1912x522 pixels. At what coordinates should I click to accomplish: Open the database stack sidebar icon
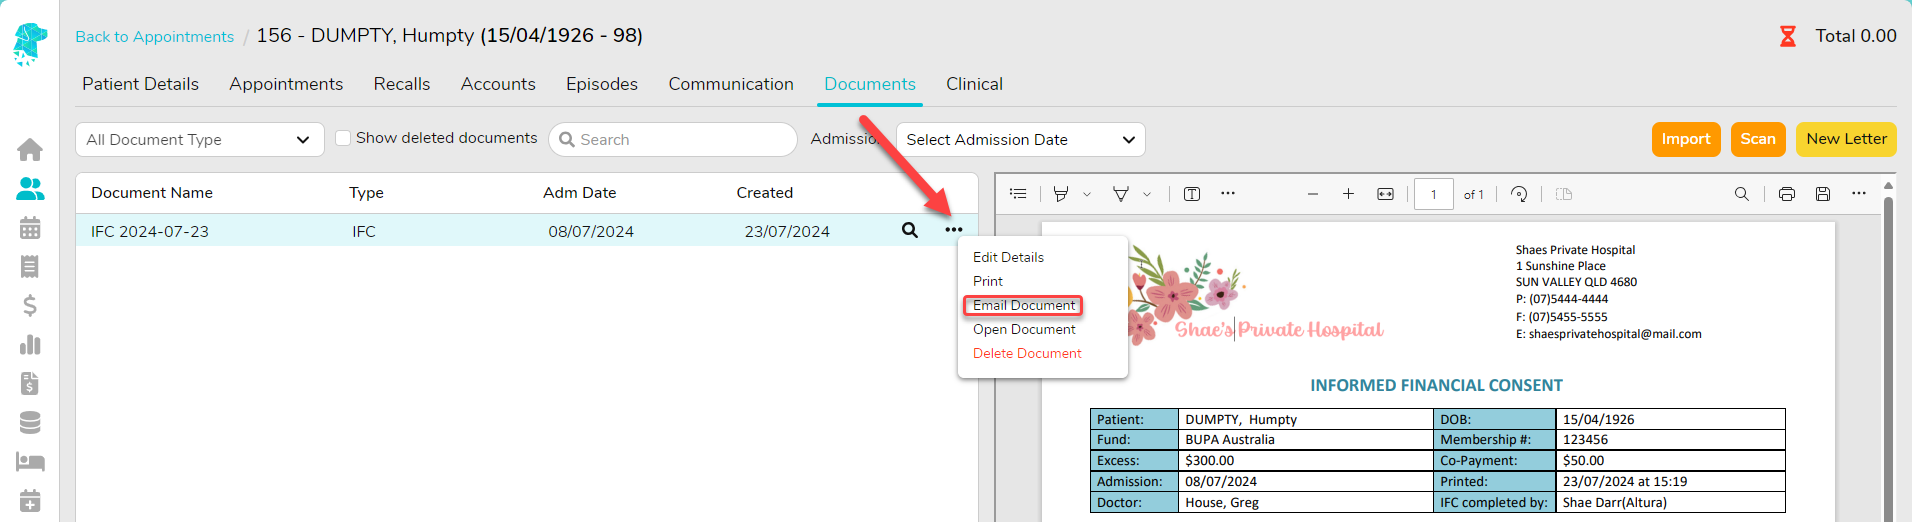click(30, 423)
